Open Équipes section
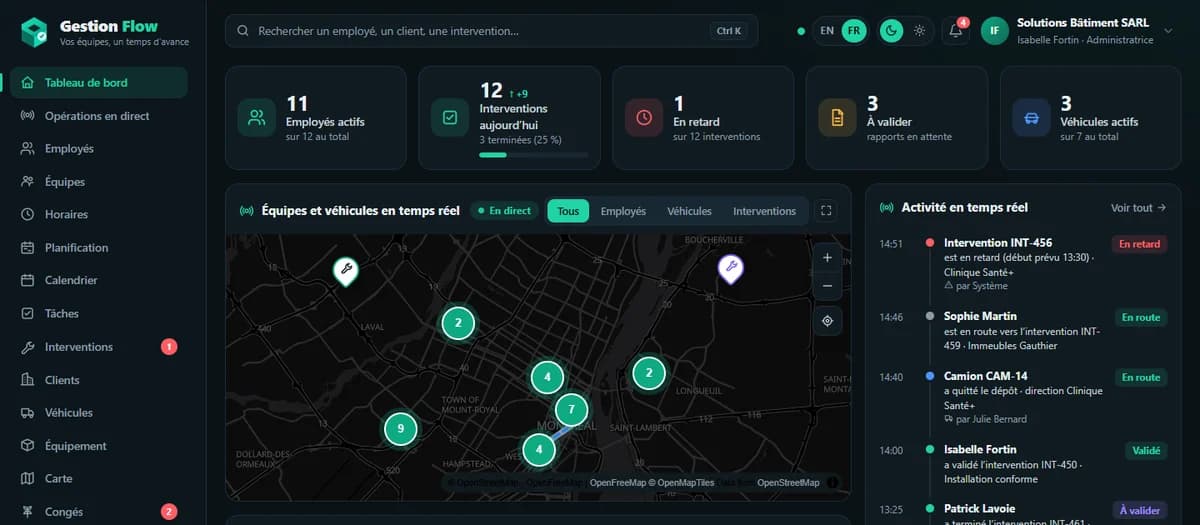Screen dimensions: 1200x525 (x=98, y=182)
